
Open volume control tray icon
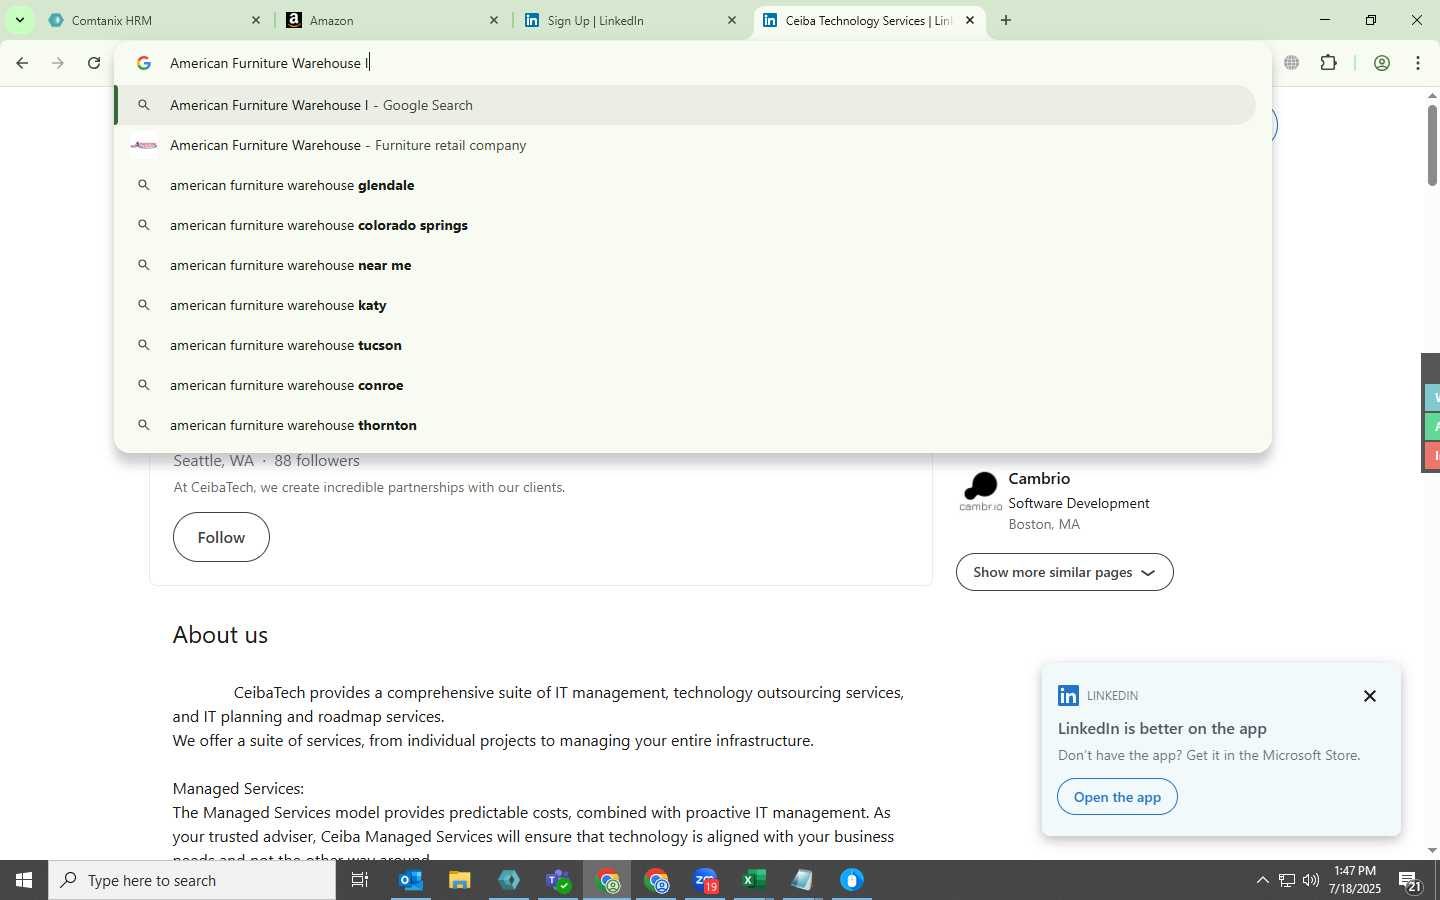[1310, 880]
